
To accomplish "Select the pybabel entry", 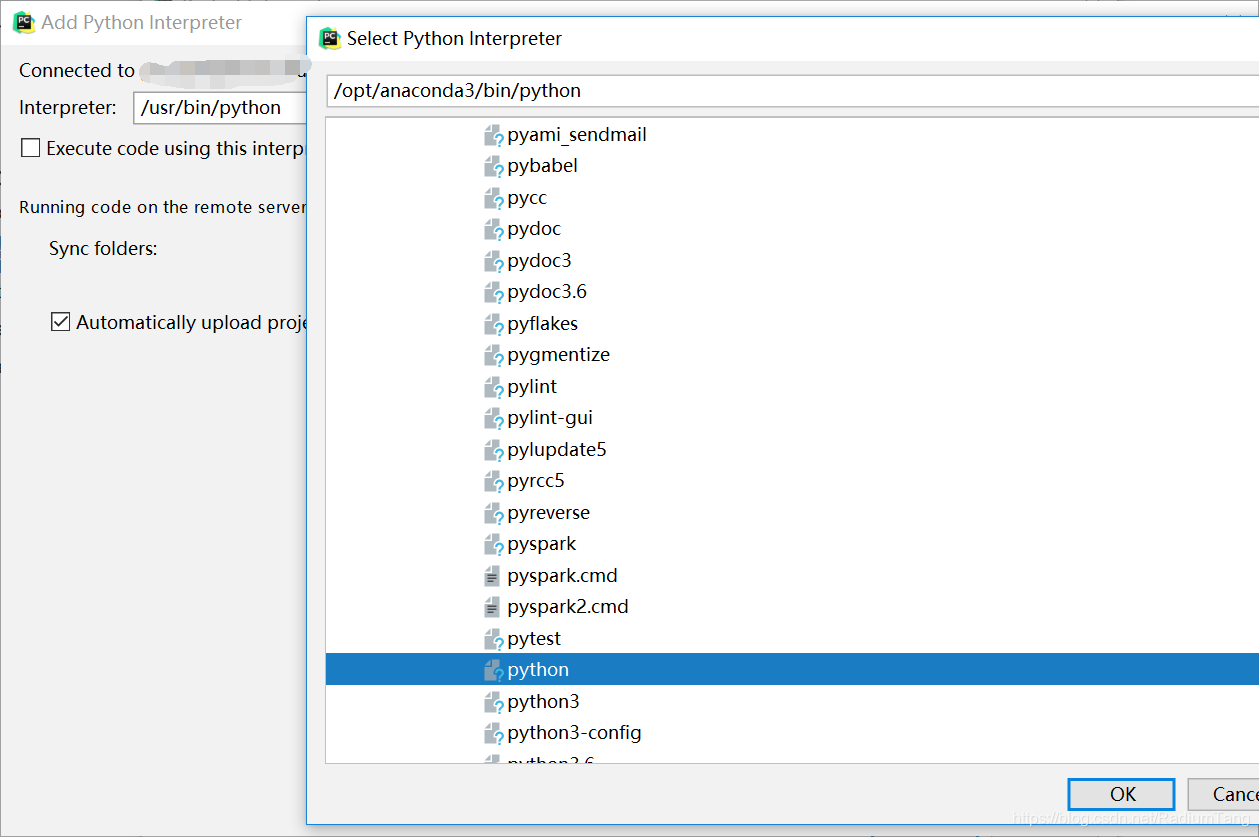I will [542, 166].
